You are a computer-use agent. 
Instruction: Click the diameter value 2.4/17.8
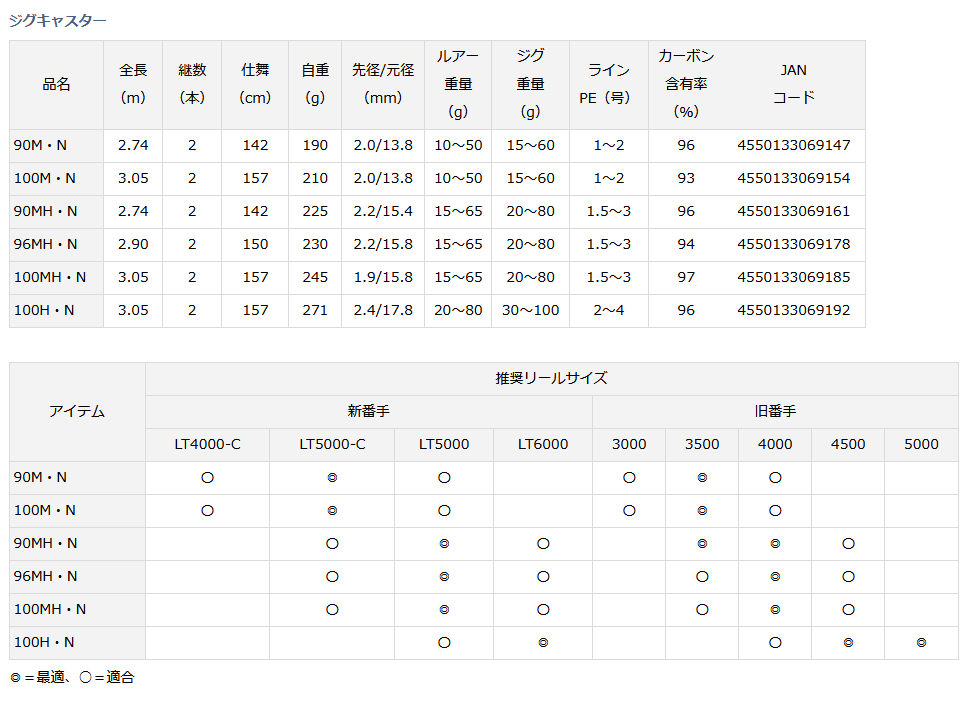point(383,310)
